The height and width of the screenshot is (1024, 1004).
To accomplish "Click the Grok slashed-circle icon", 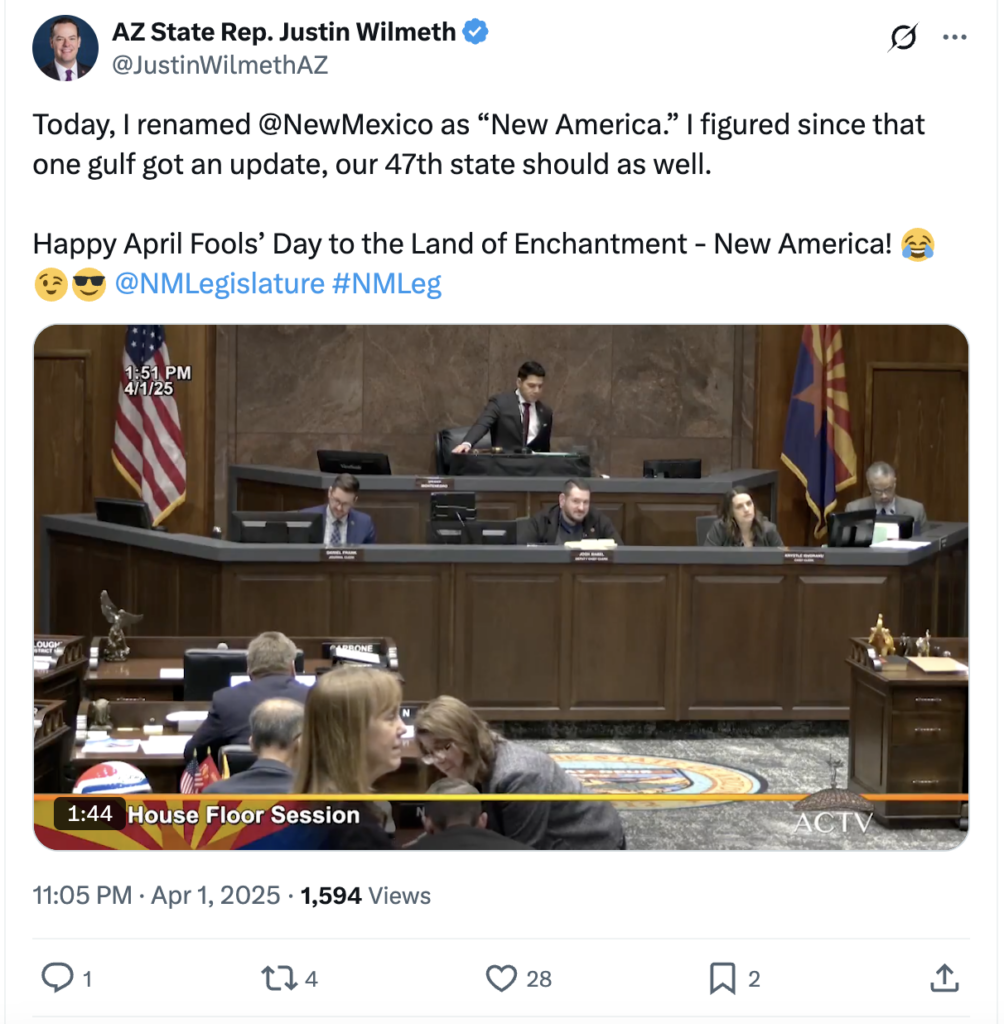I will click(x=903, y=37).
